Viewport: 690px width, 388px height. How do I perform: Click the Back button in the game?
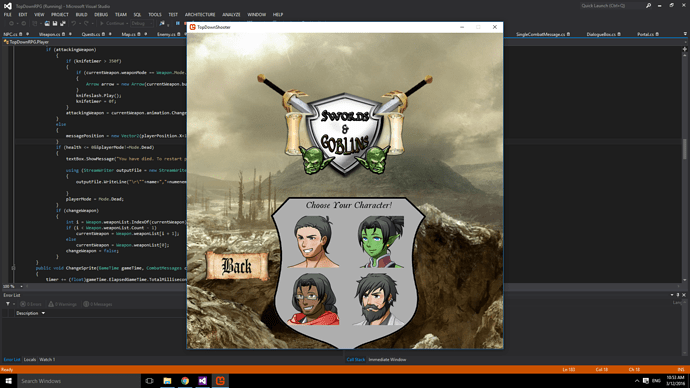(237, 266)
